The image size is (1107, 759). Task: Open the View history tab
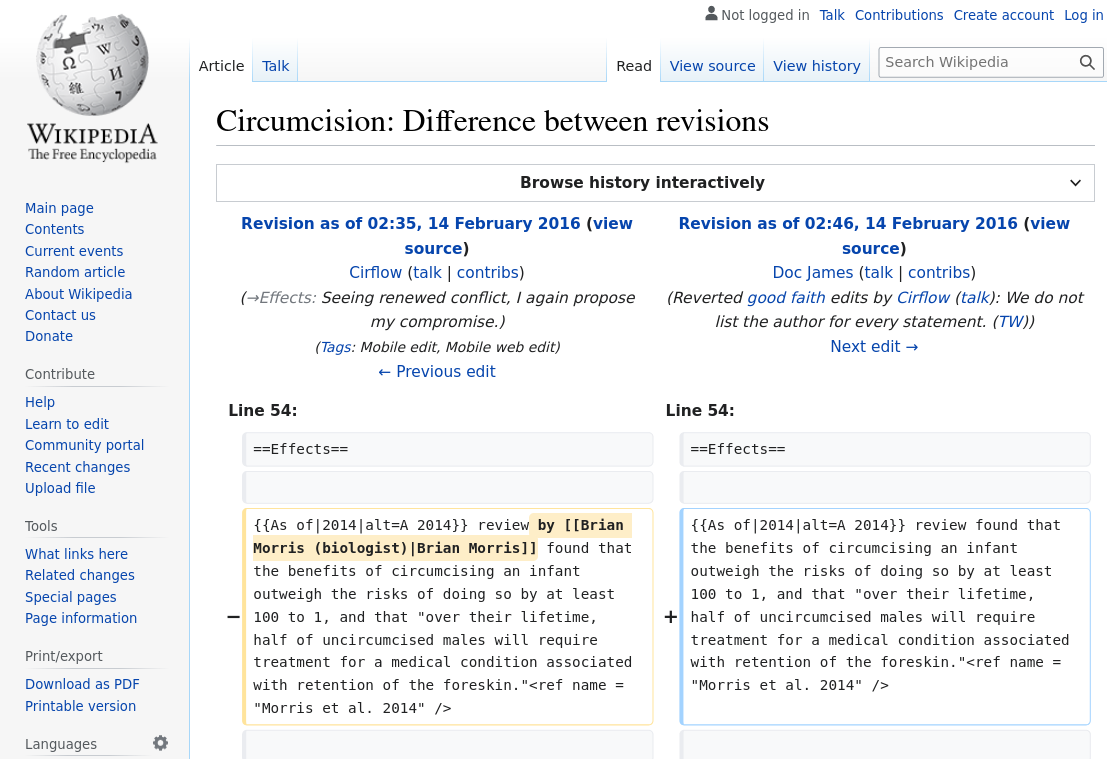click(816, 66)
